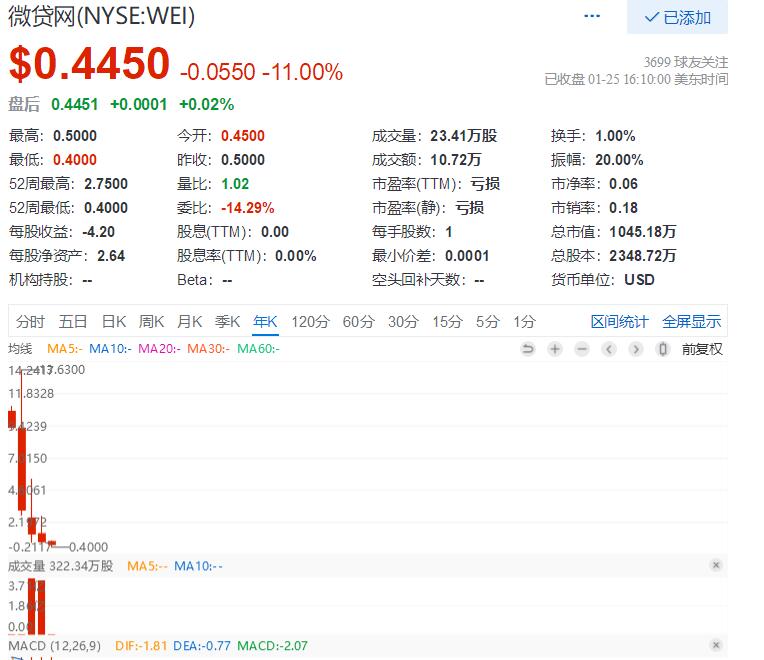This screenshot has height=660, width=764.
Task: Click the 成交量 322.34万股 label
Action: pyautogui.click(x=61, y=566)
